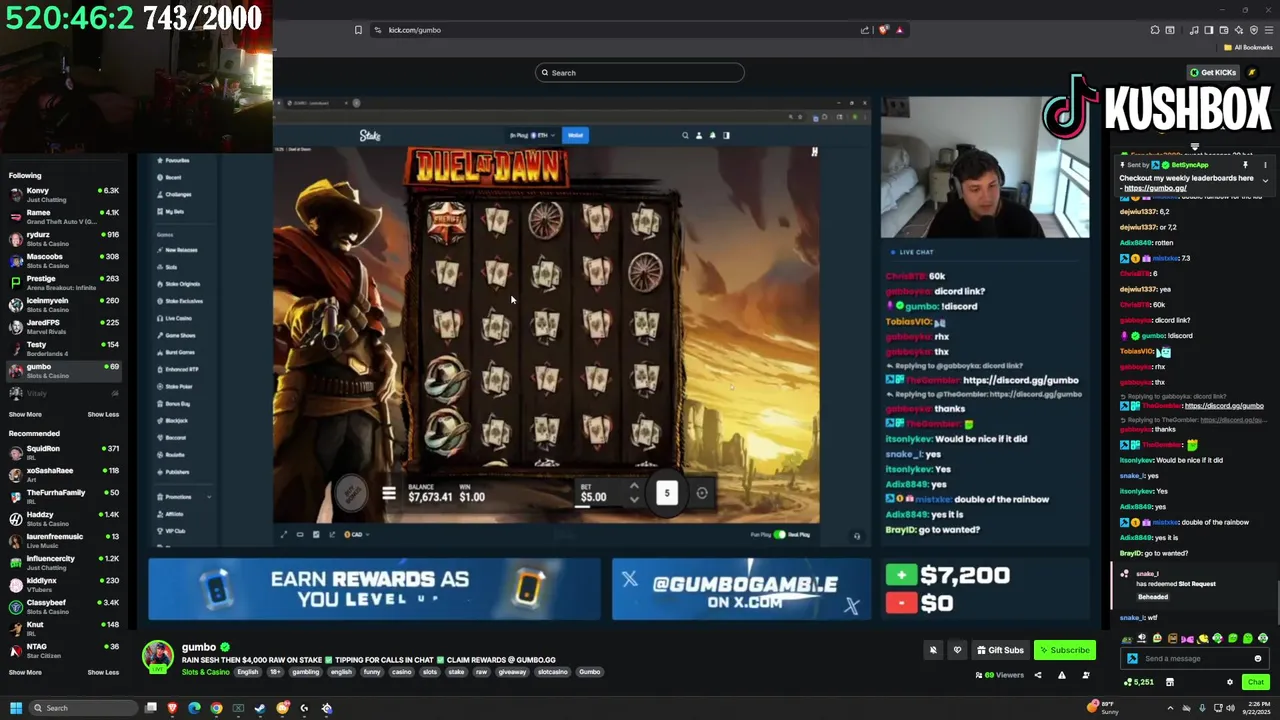Expand the pinned message chevron

tap(1265, 181)
